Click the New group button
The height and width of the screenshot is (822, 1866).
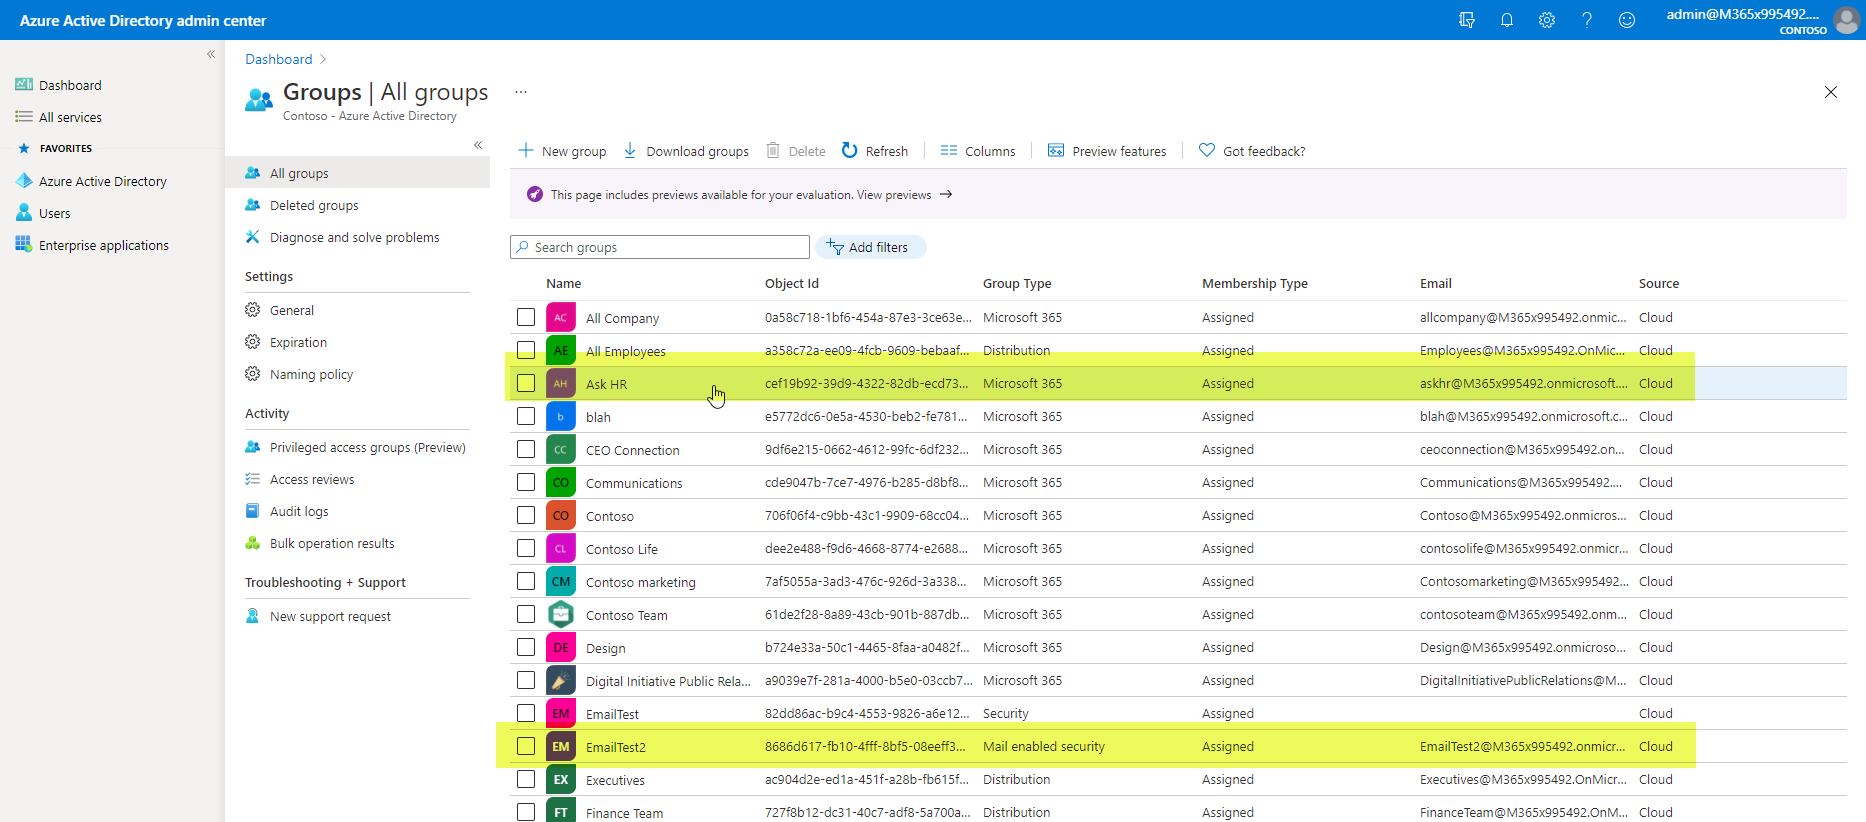562,151
